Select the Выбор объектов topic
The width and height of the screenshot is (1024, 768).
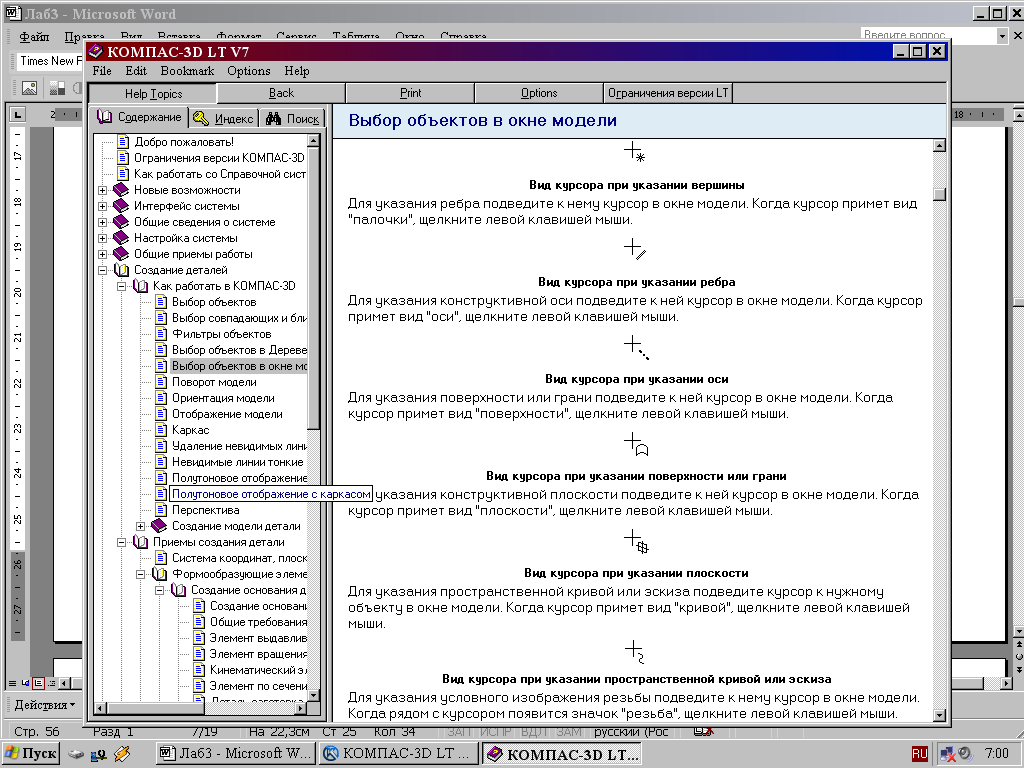point(214,302)
